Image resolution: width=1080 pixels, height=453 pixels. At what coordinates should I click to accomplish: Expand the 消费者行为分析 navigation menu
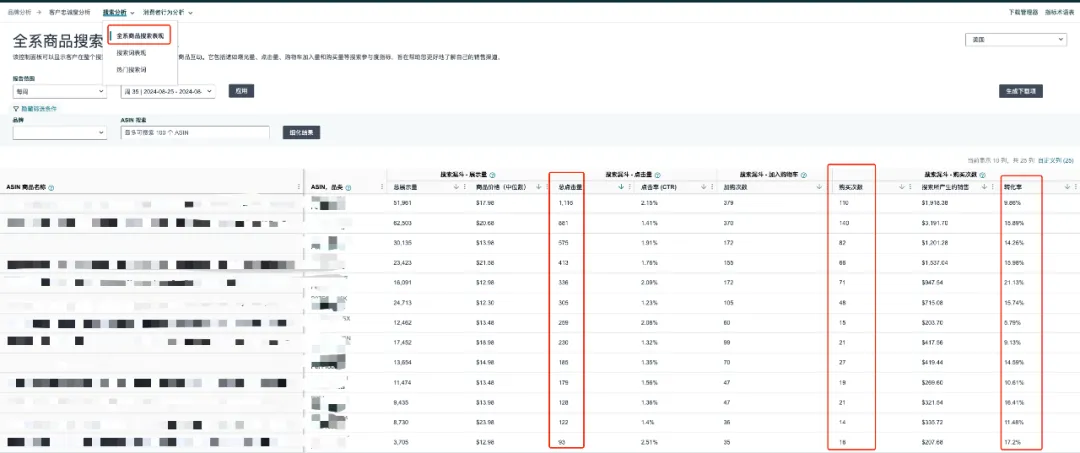167,12
